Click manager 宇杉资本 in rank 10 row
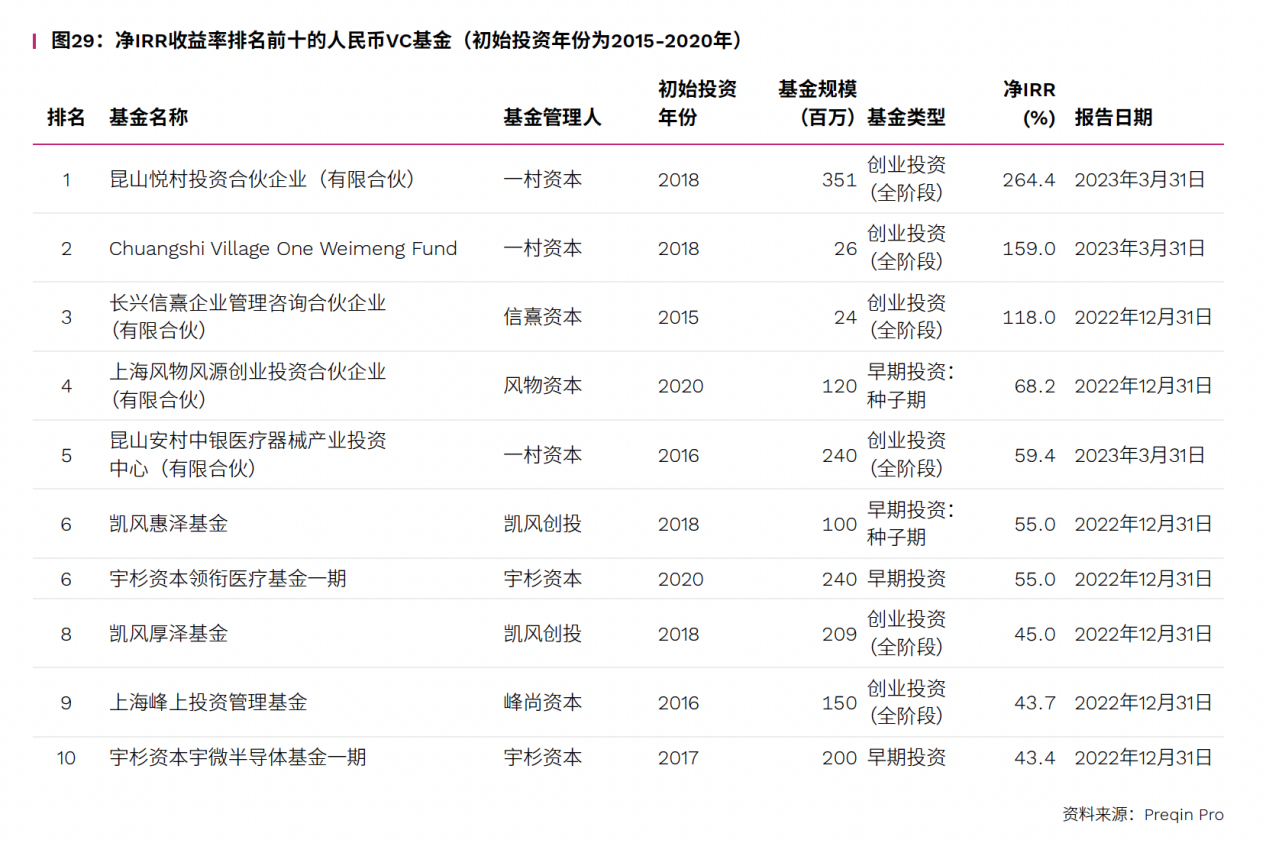1269x843 pixels. pos(542,758)
